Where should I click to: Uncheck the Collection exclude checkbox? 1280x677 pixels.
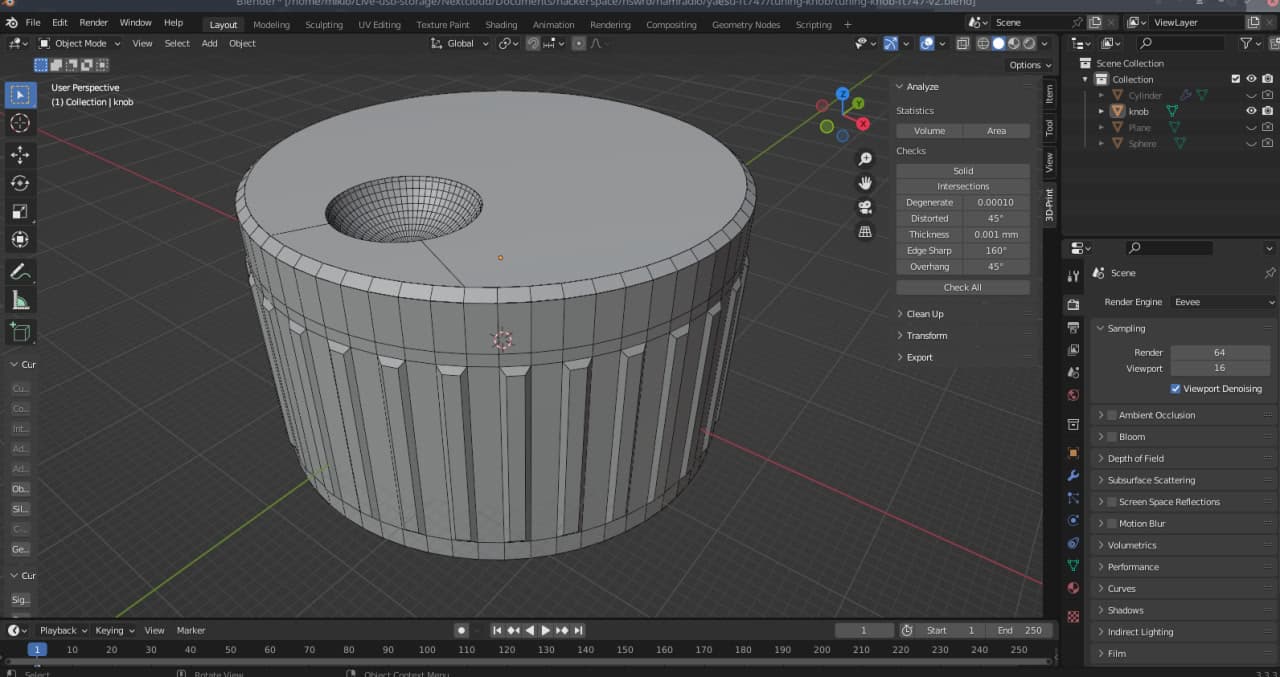click(x=1235, y=79)
